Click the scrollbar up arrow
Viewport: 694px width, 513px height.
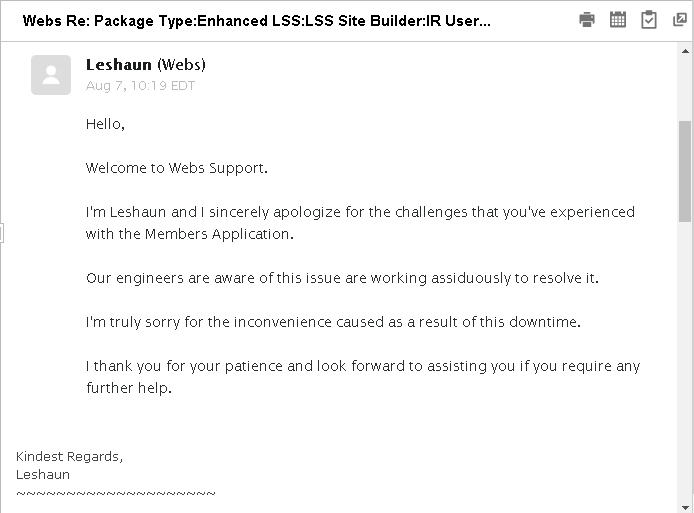tap(685, 50)
